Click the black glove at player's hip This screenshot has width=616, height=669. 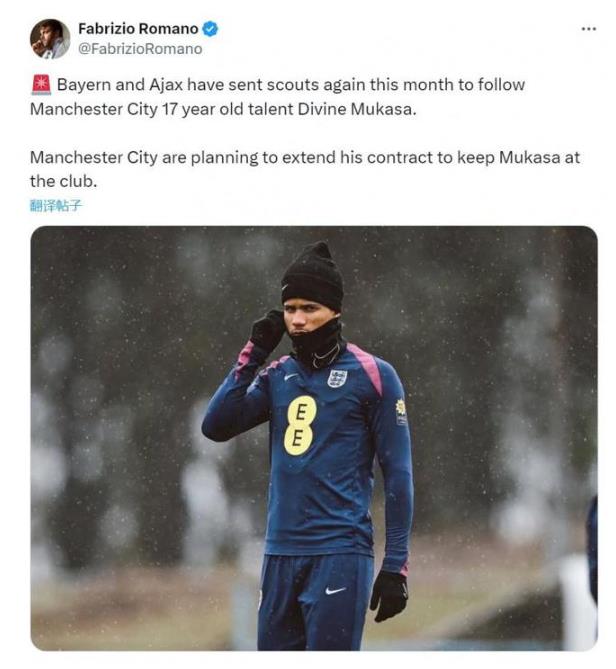click(x=388, y=595)
